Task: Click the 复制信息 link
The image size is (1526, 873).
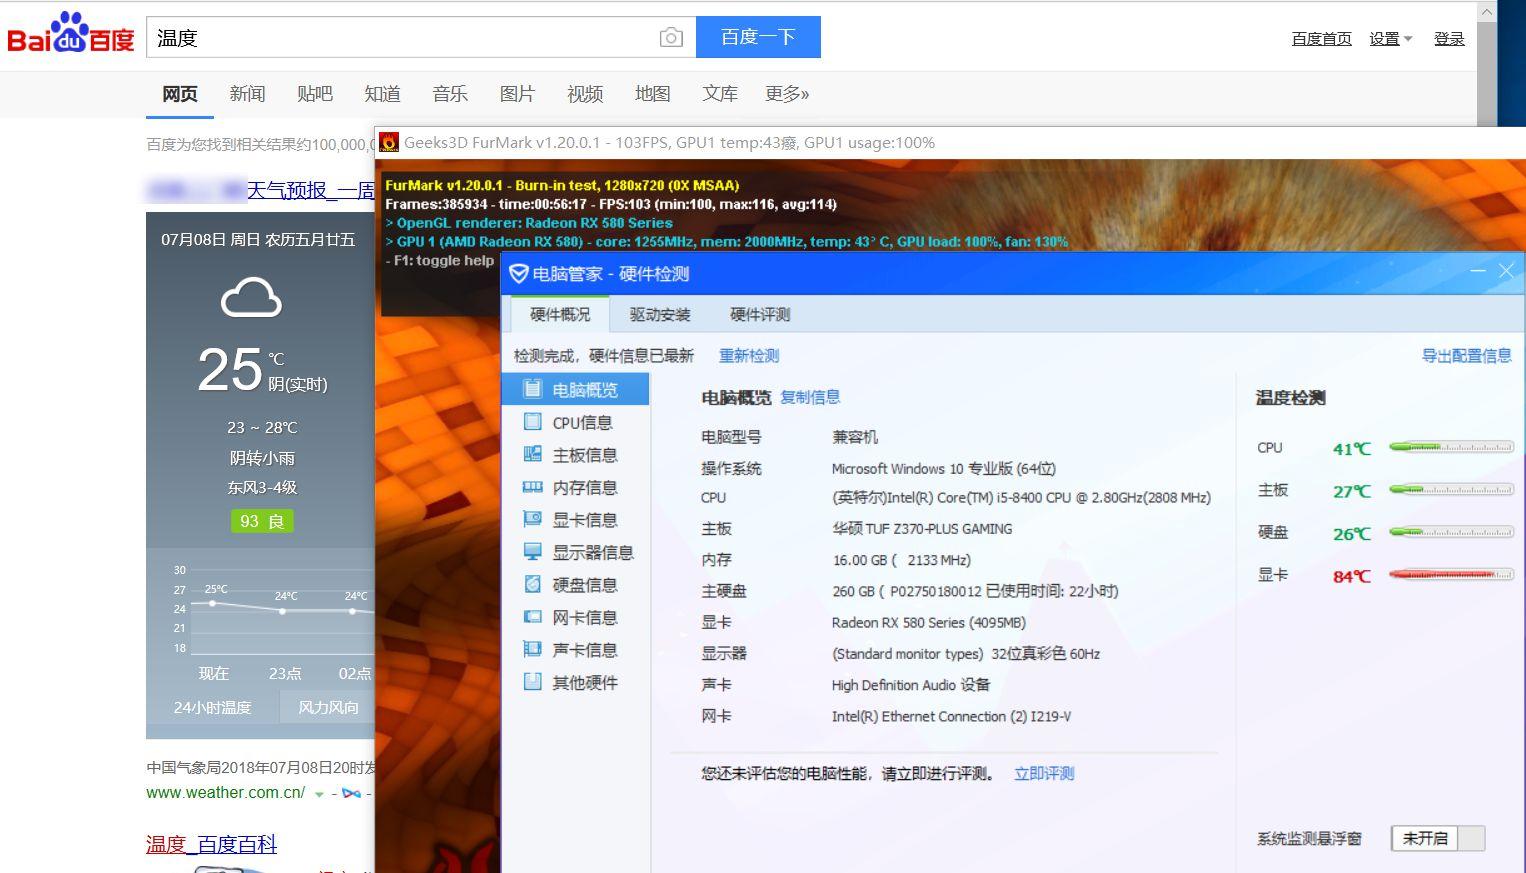Action: pyautogui.click(x=810, y=397)
